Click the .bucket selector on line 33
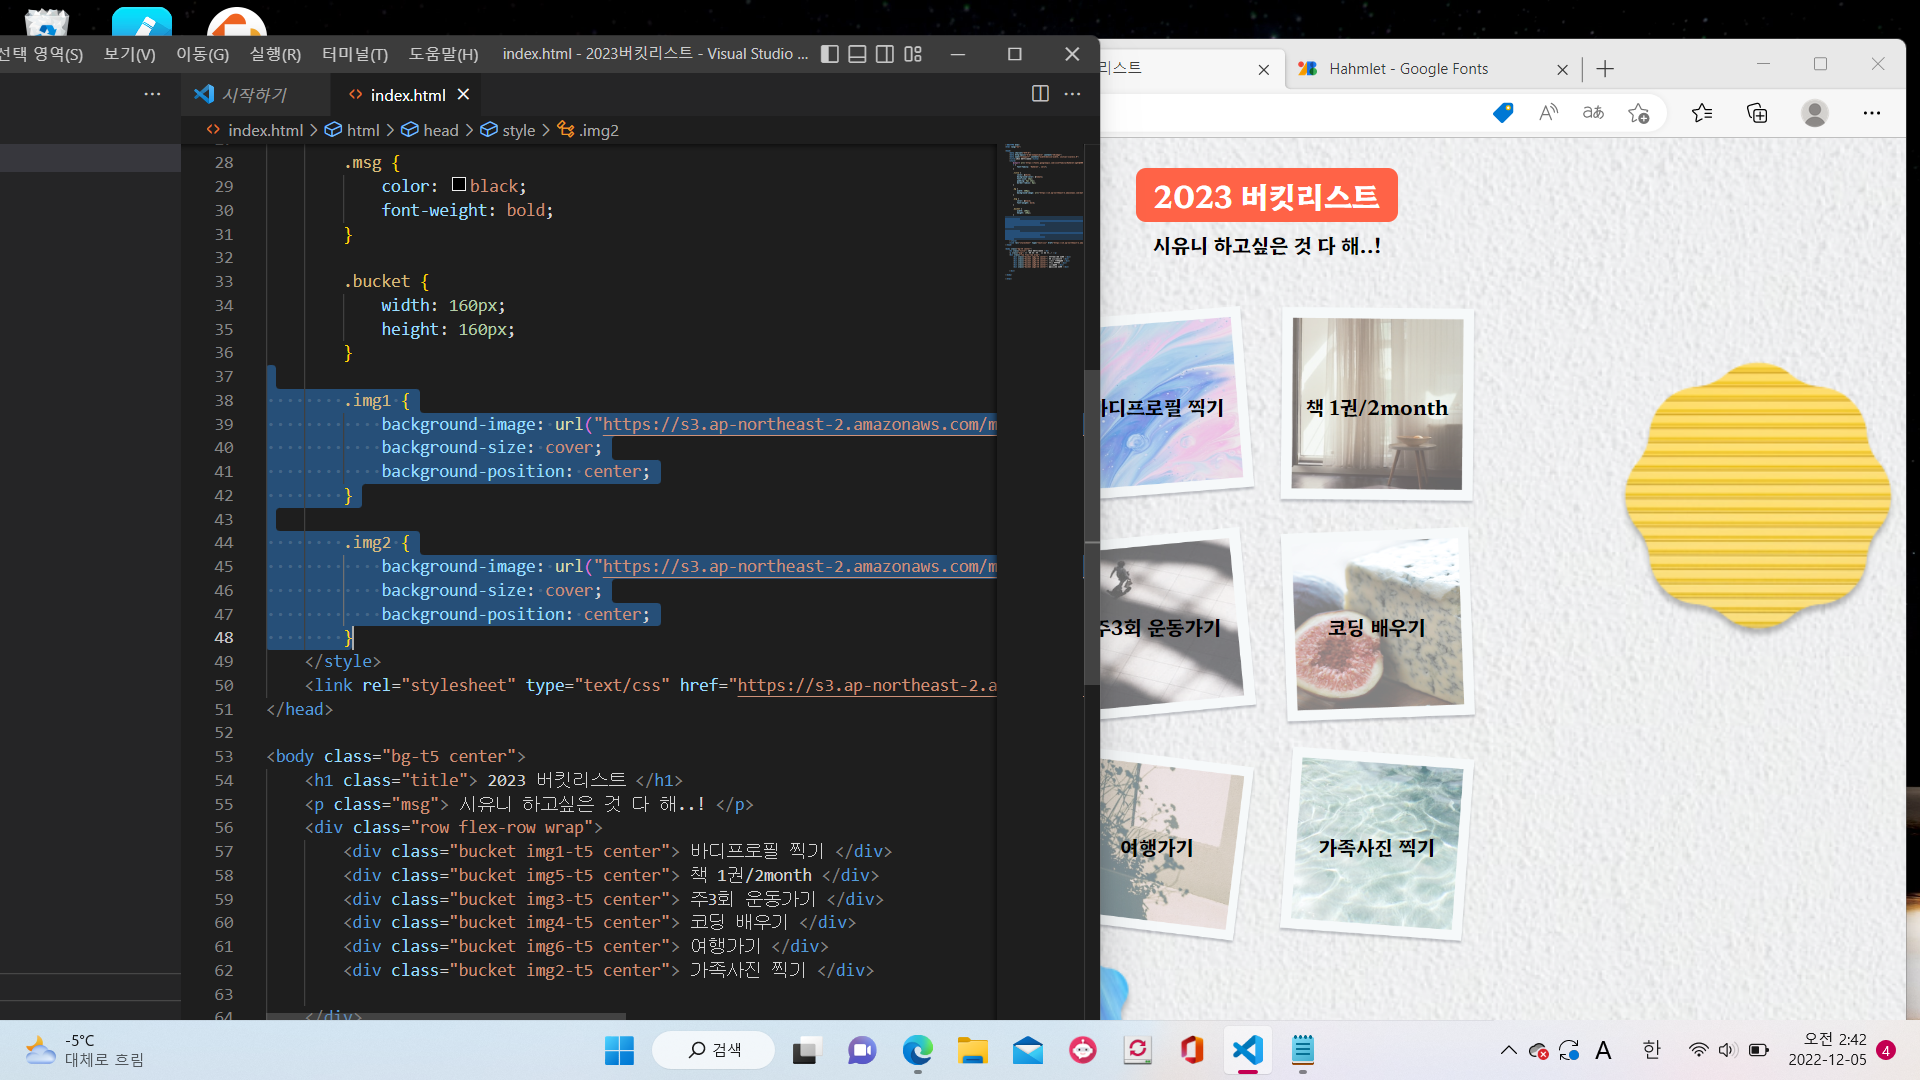1920x1080 pixels. pos(377,281)
